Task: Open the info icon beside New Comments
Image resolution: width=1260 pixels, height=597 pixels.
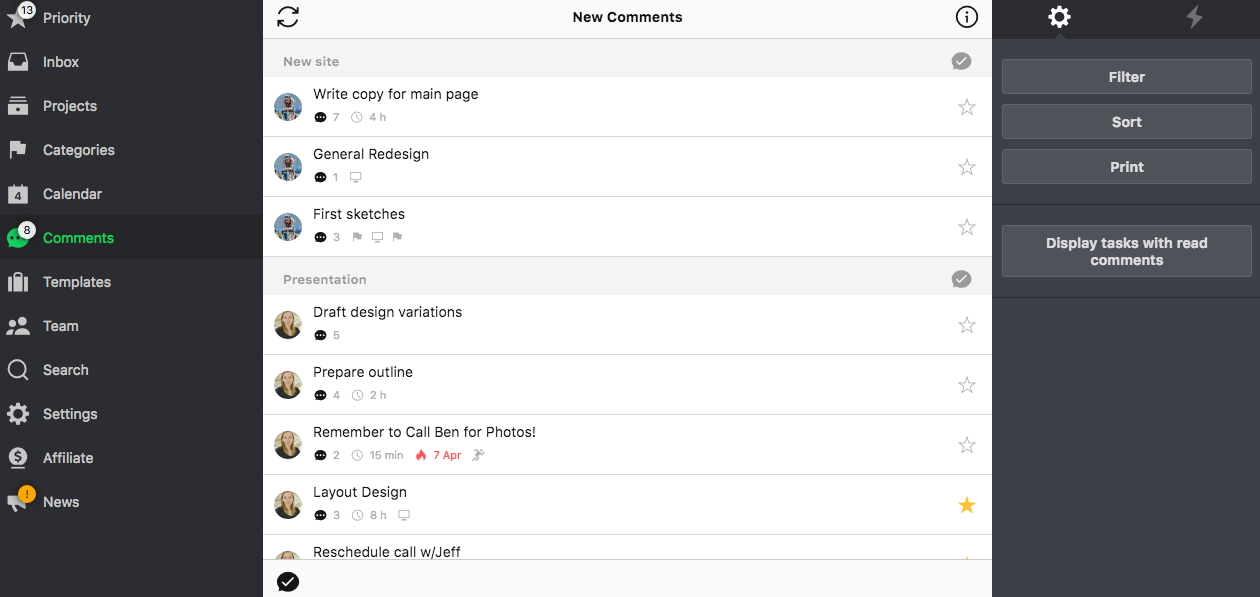Action: tap(966, 17)
